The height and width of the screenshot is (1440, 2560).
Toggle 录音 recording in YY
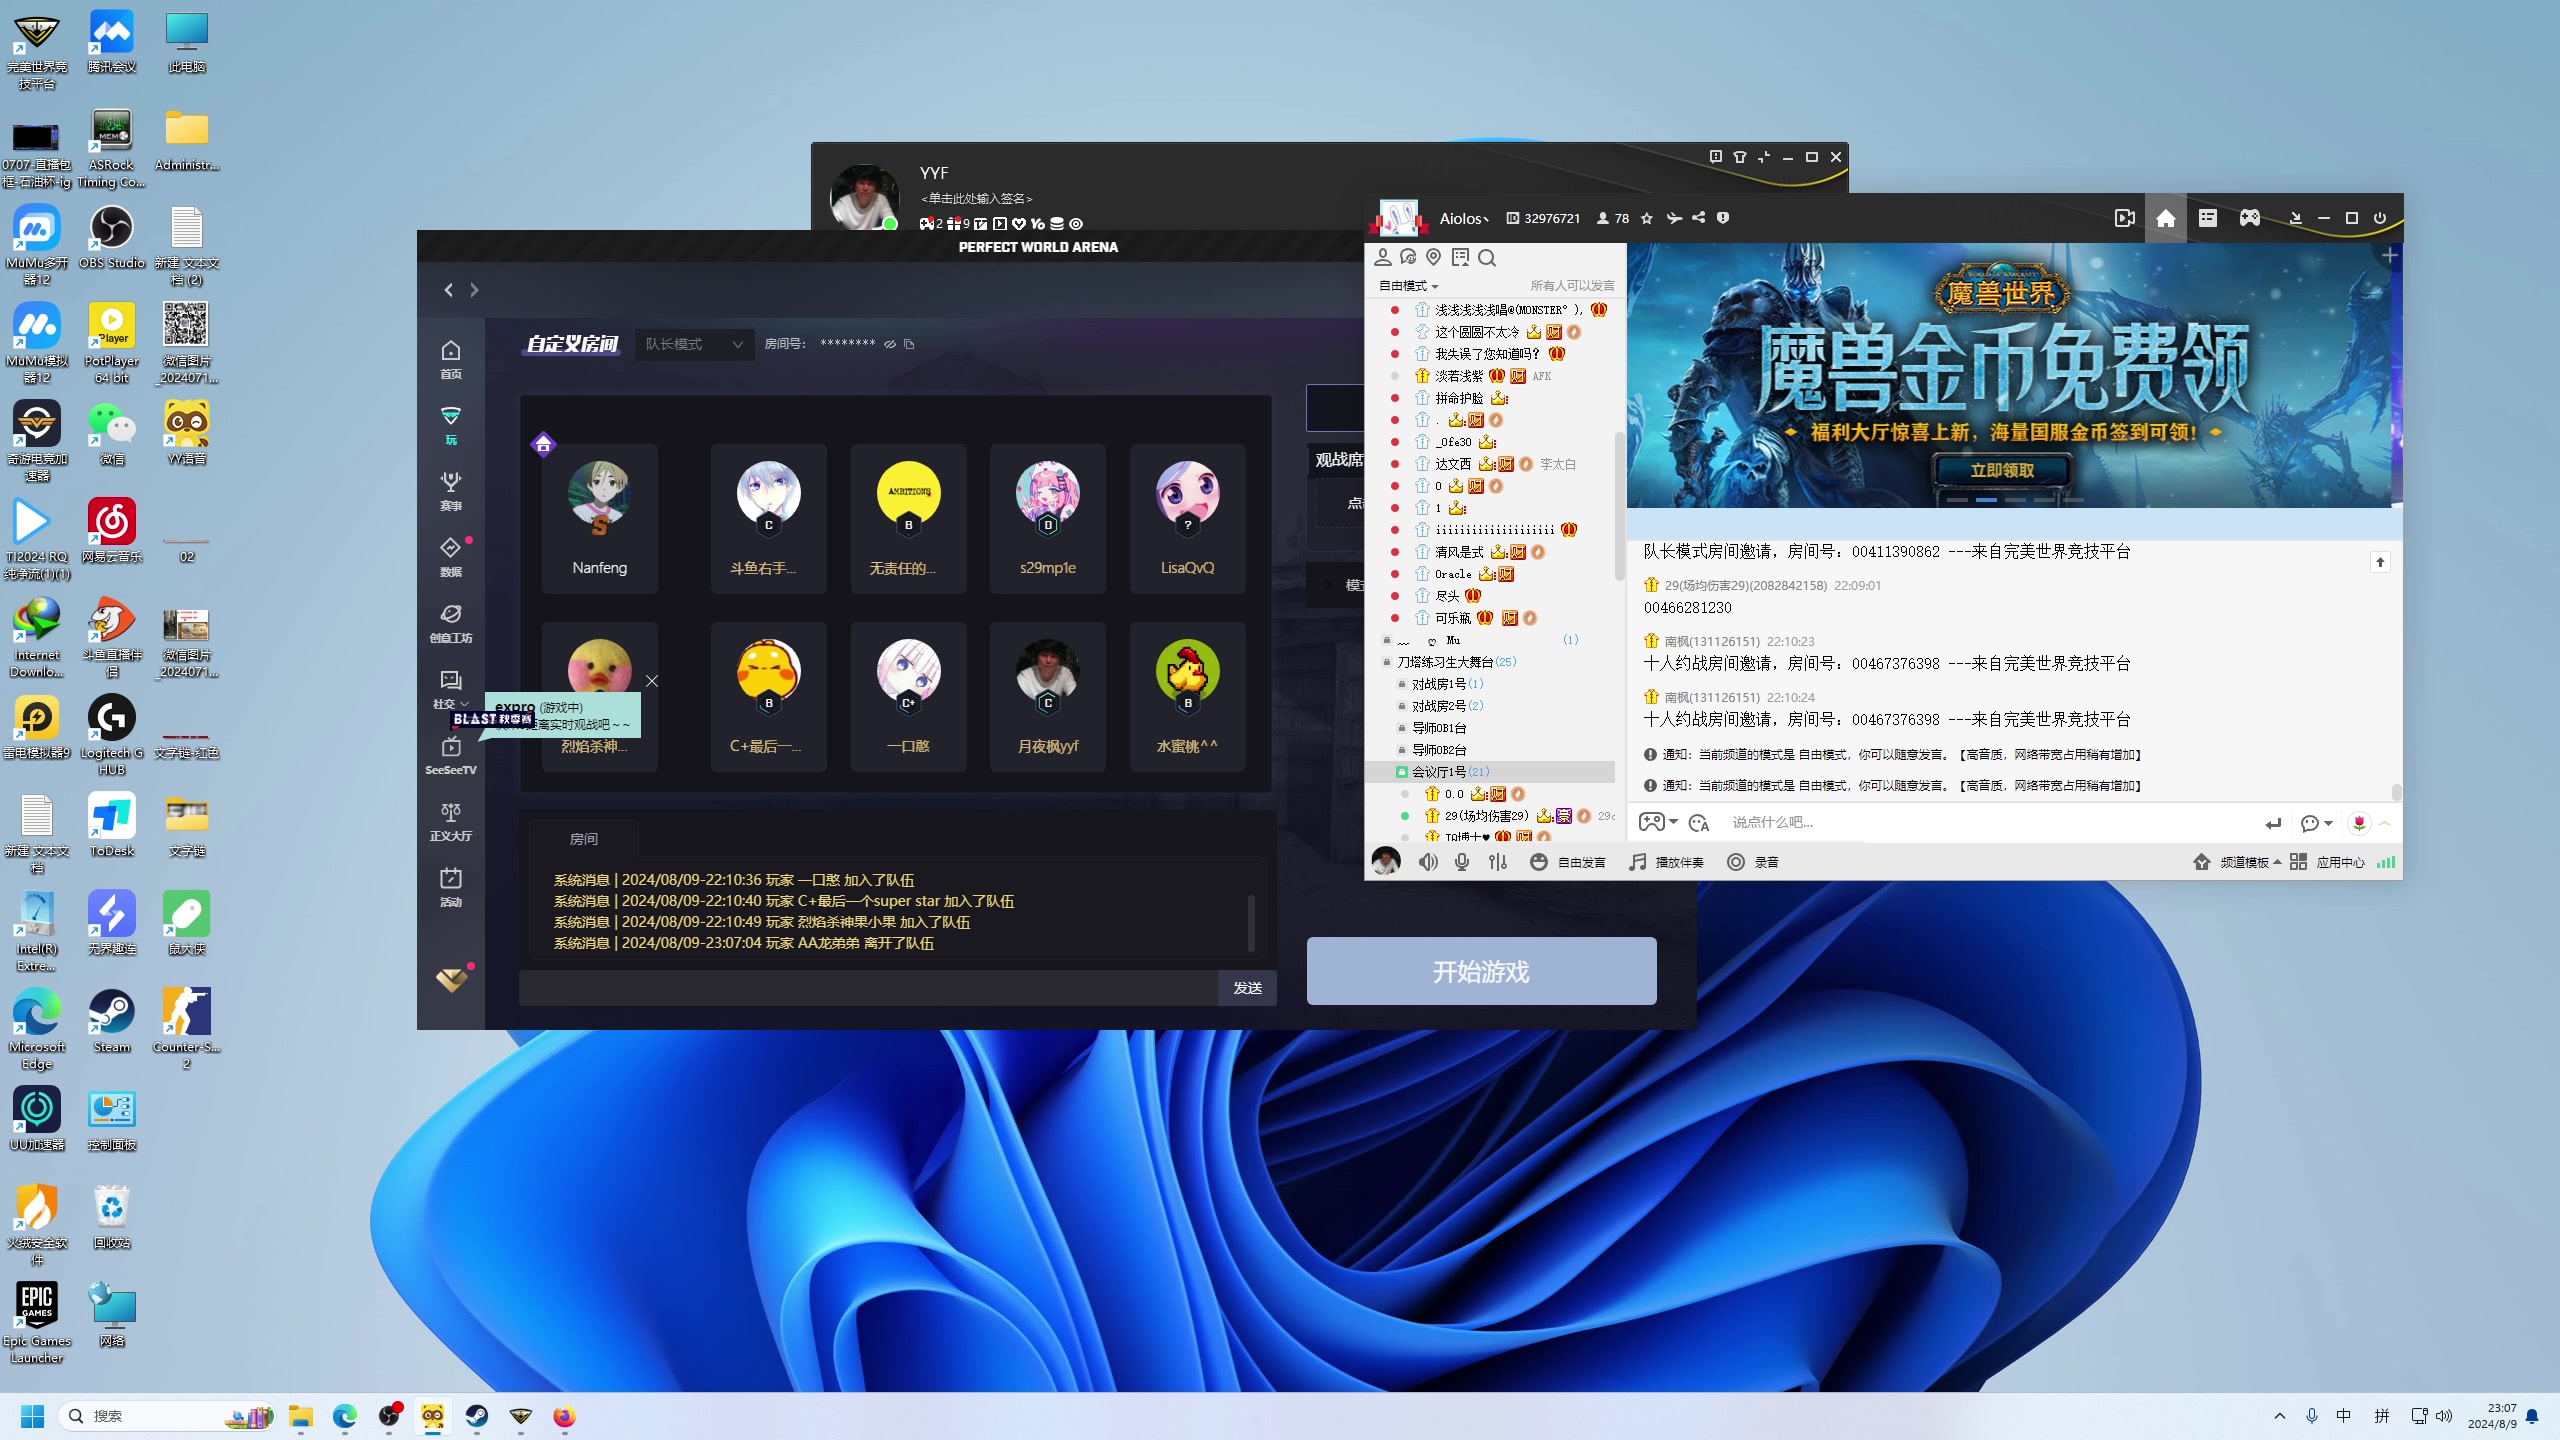coord(1753,862)
